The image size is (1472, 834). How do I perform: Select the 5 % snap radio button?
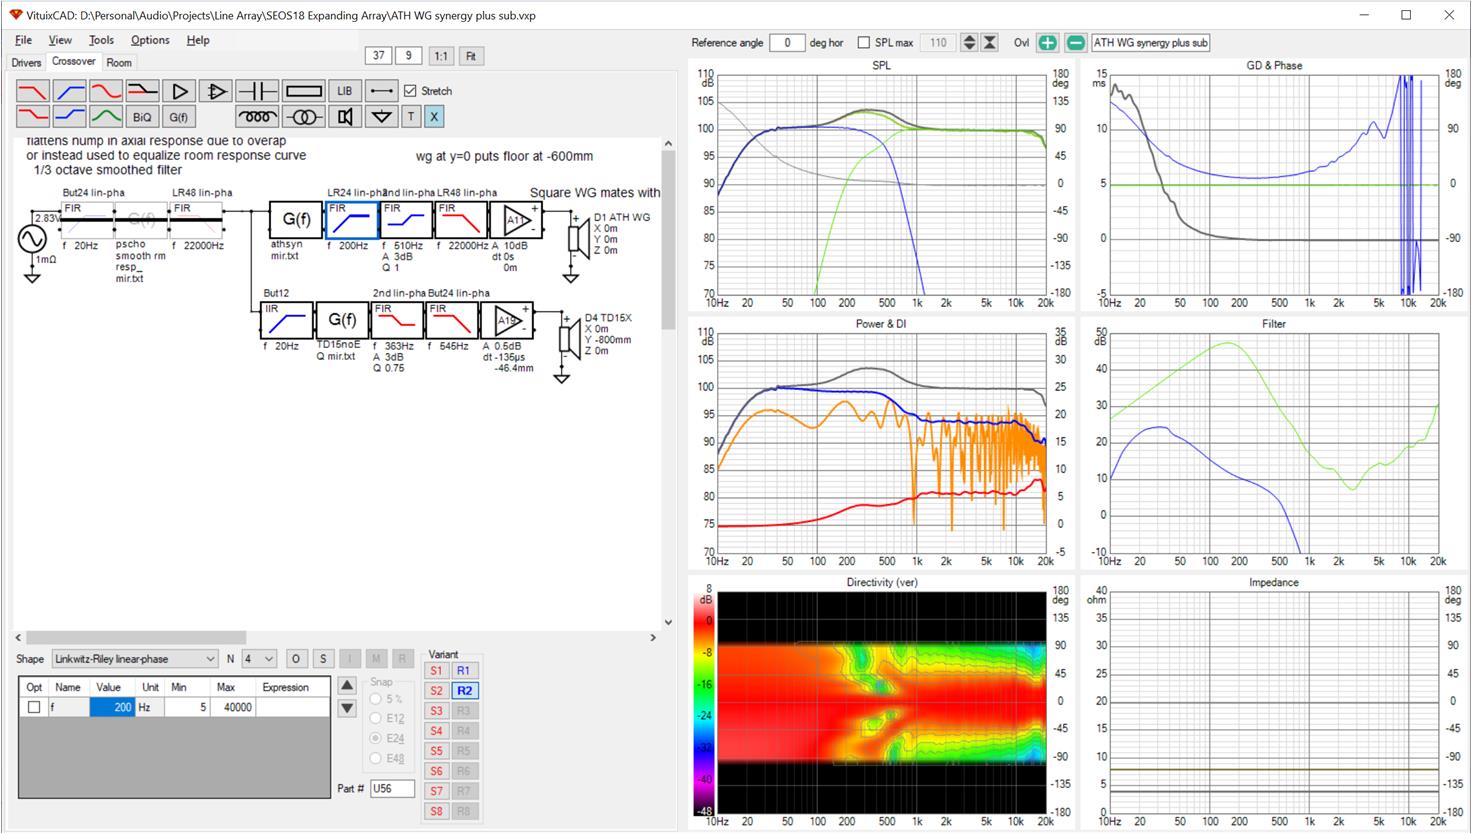point(376,699)
